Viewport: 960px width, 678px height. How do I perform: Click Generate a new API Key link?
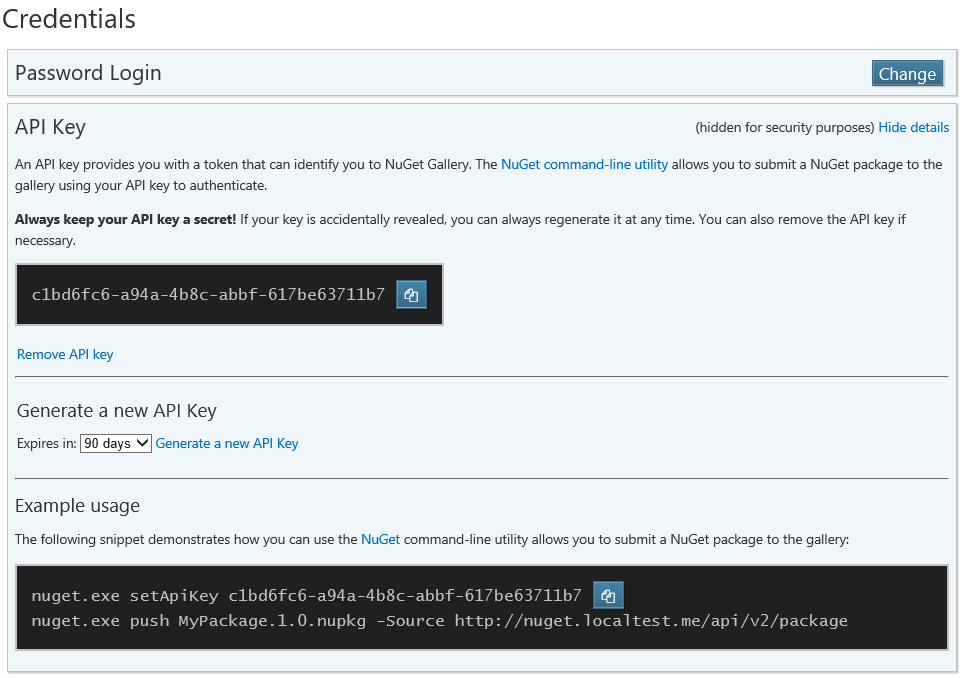pyautogui.click(x=227, y=443)
